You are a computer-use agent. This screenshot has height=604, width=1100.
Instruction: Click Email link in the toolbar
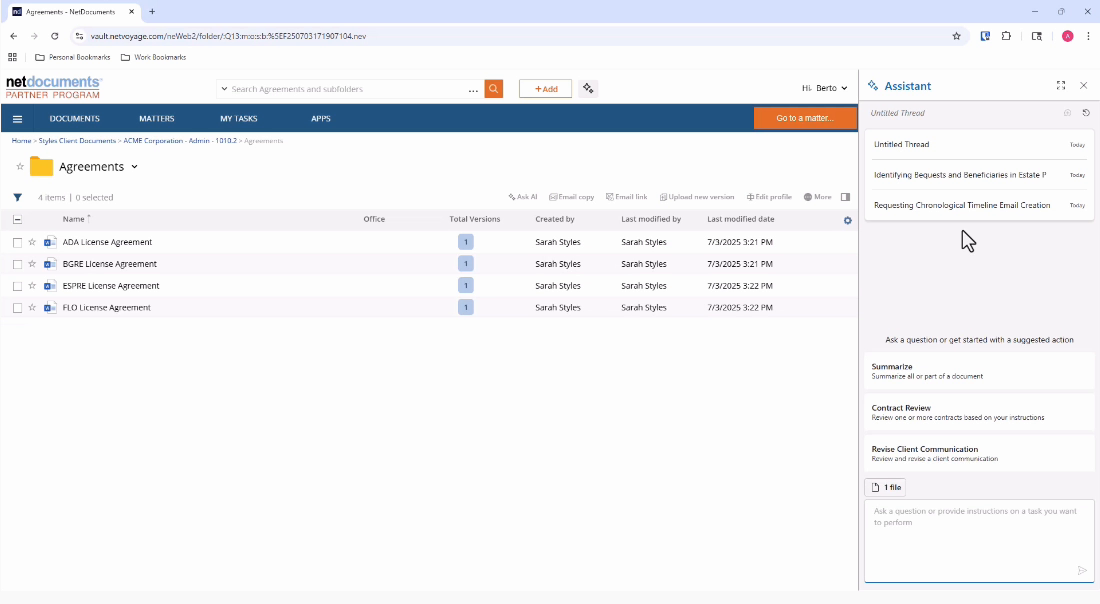626,197
